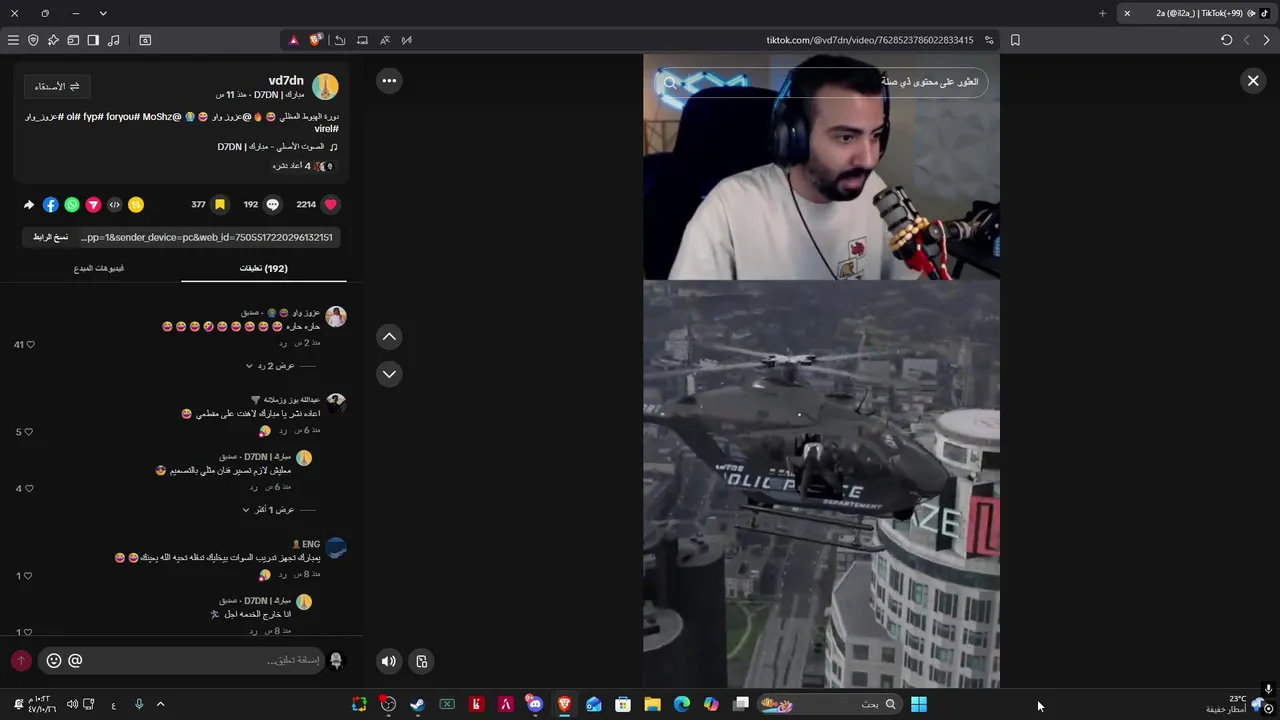1280x720 pixels.
Task: Open the vd7dn profile name
Action: [x=286, y=81]
